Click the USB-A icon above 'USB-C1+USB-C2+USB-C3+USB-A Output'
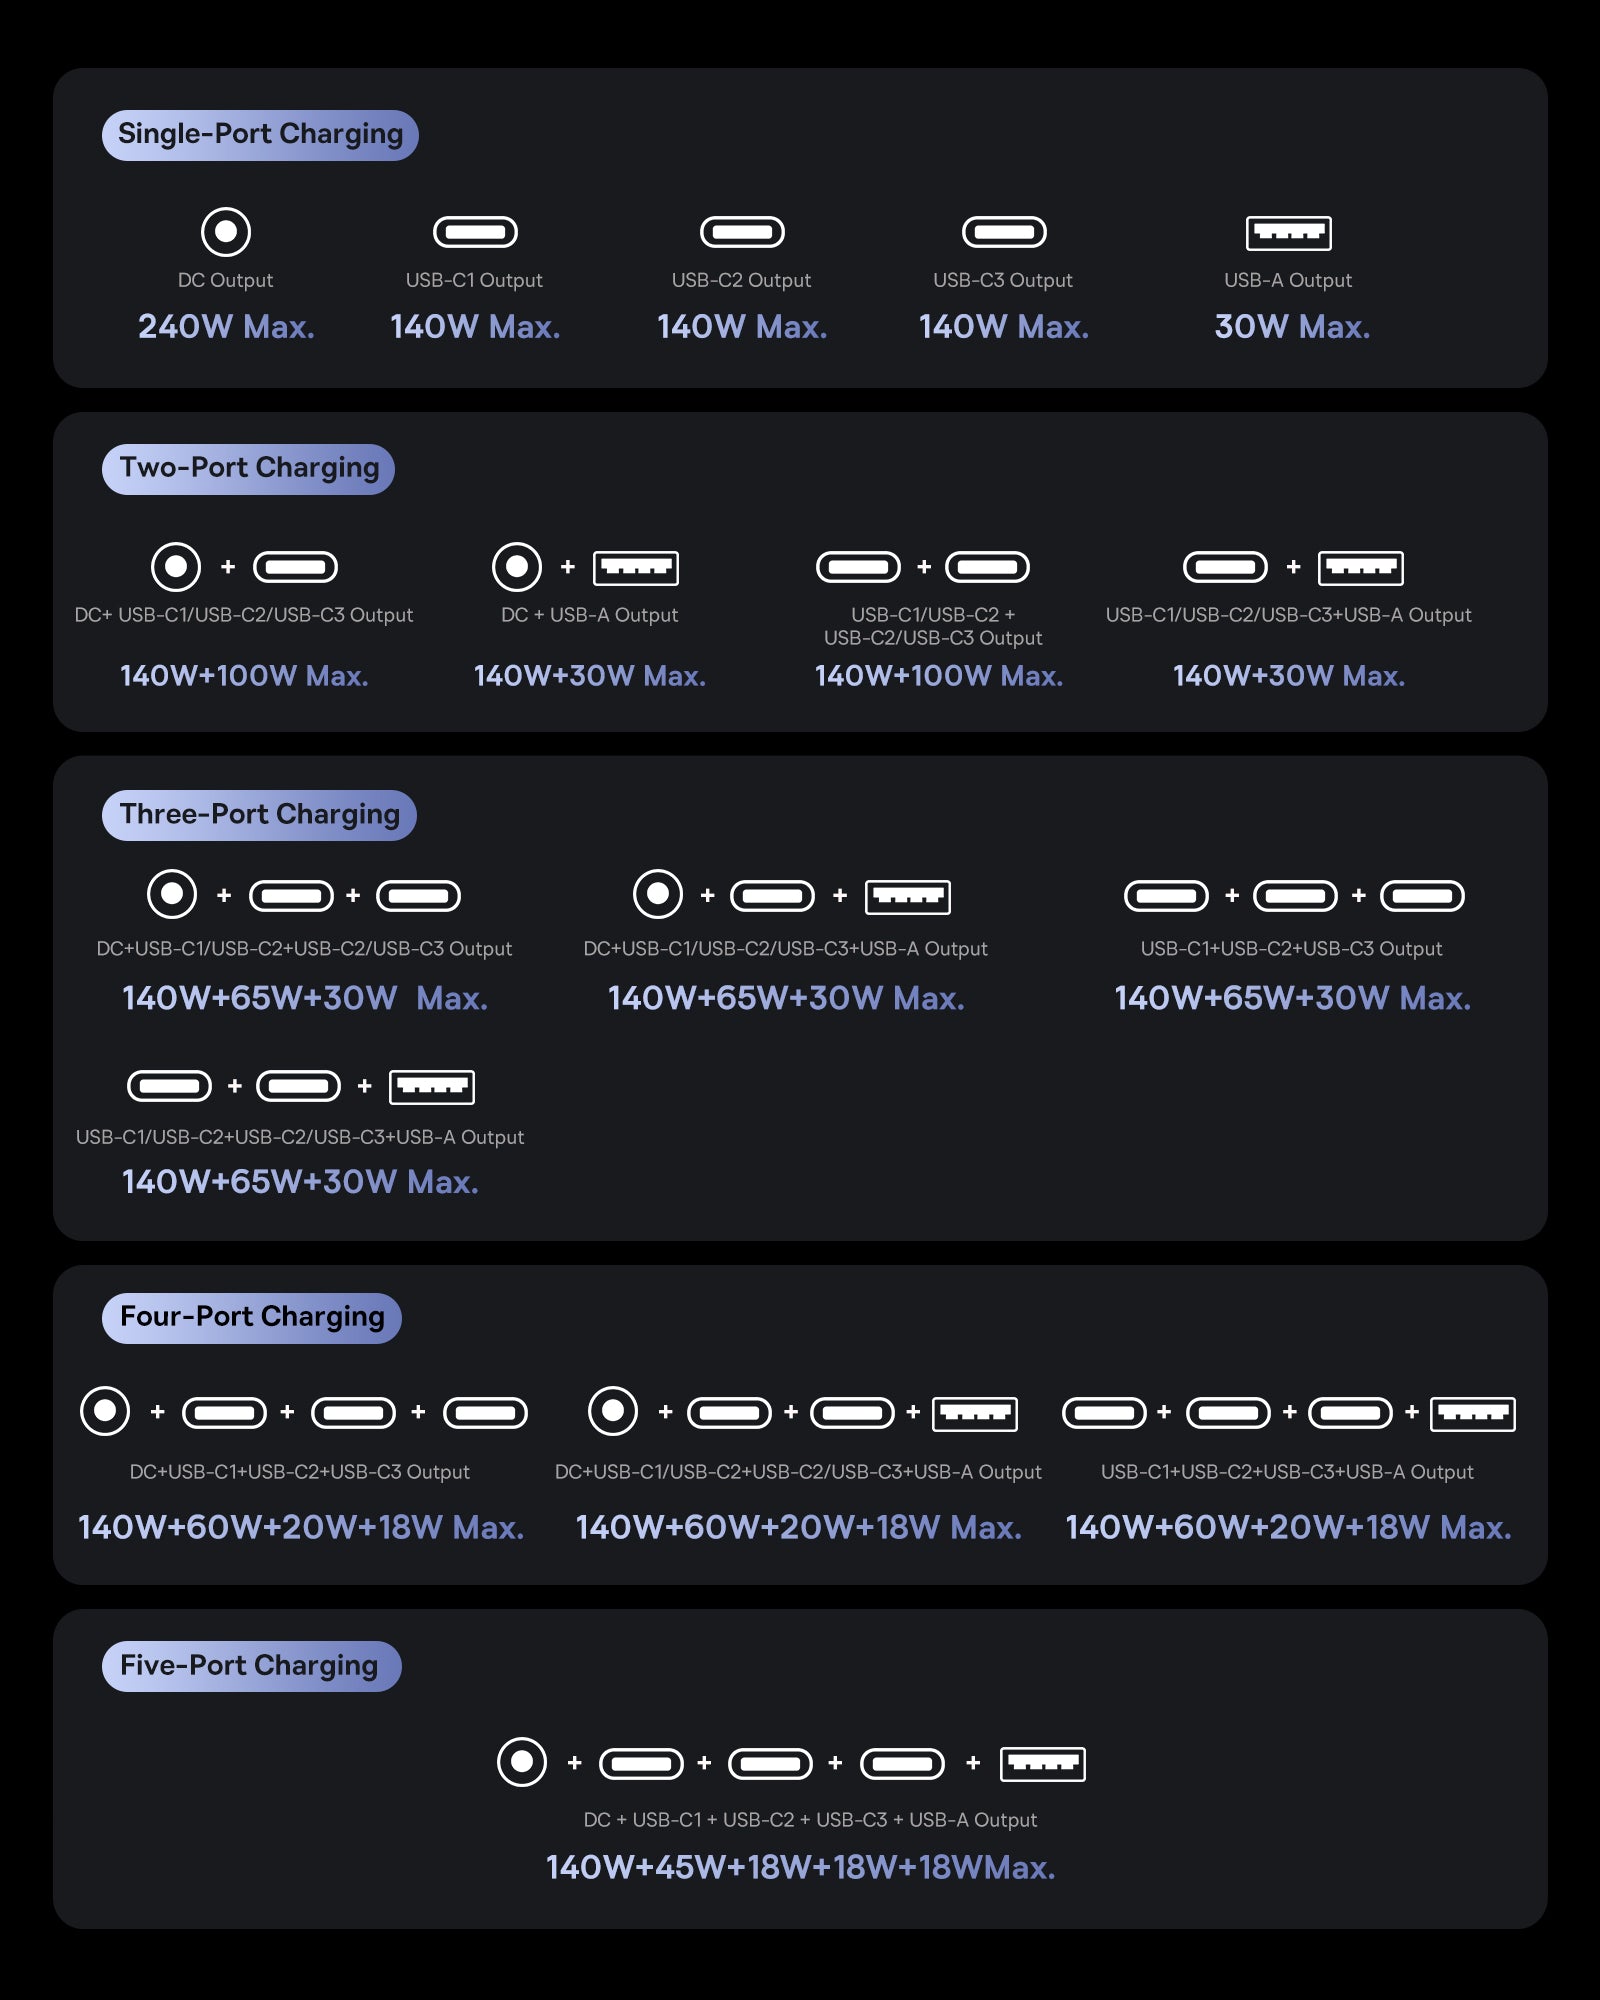Image resolution: width=1600 pixels, height=2000 pixels. [x=1473, y=1414]
